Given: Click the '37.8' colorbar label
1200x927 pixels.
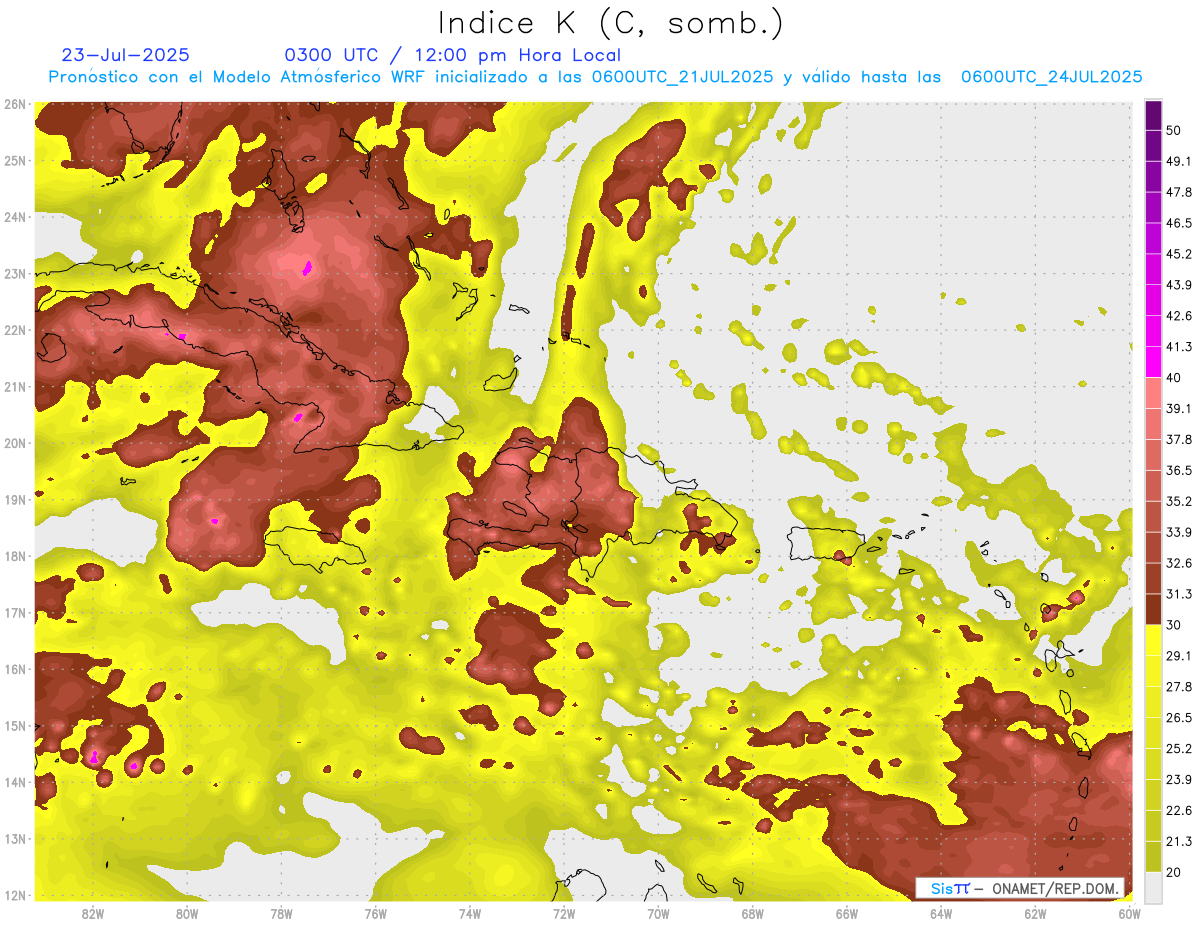Looking at the screenshot, I should tap(1179, 439).
